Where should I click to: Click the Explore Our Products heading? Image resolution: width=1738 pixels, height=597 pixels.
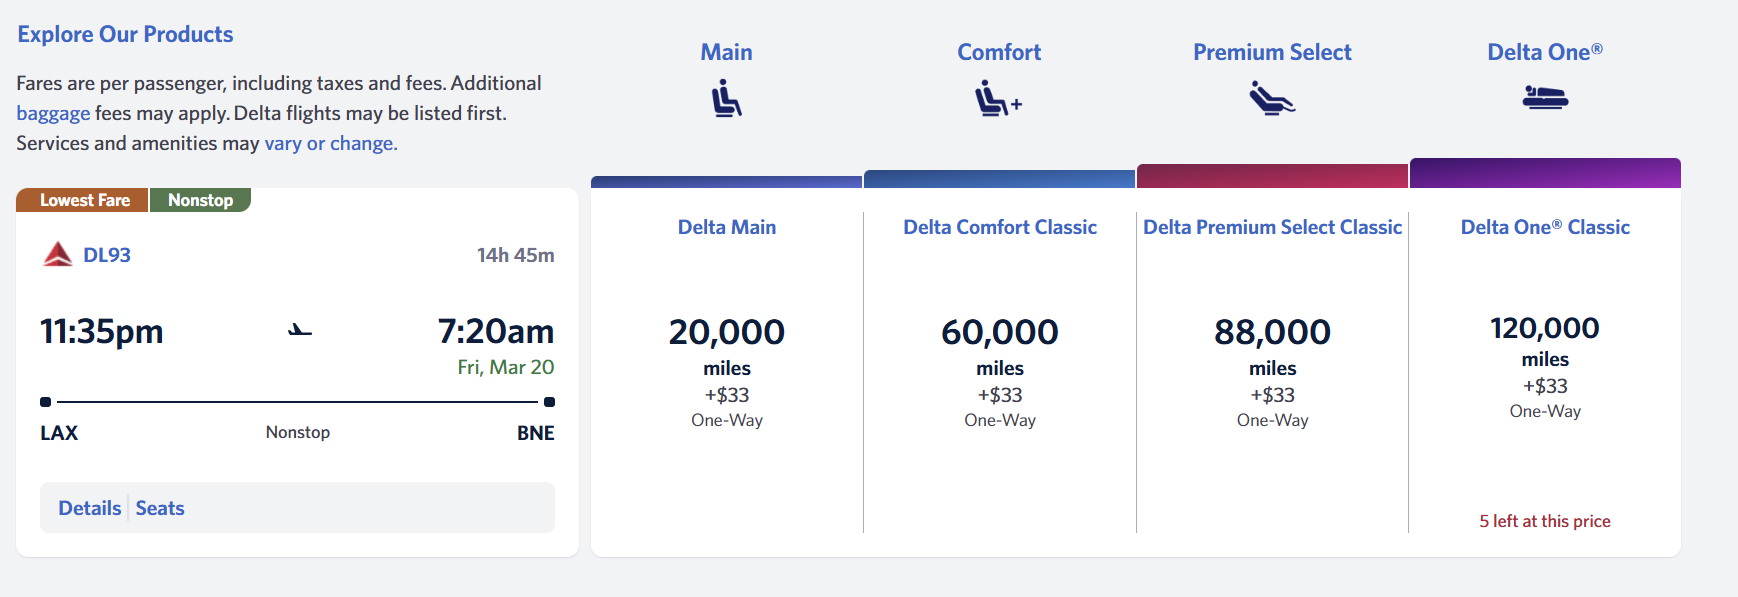click(125, 34)
